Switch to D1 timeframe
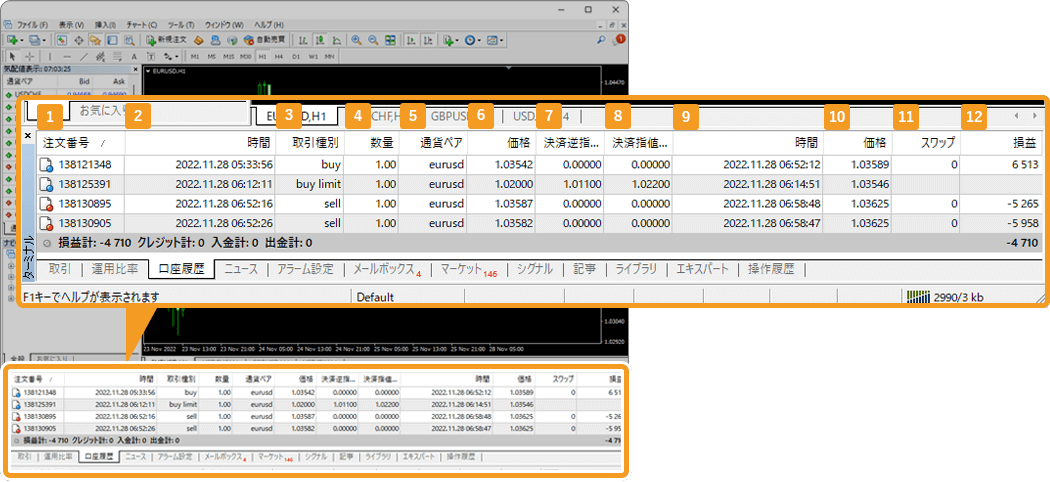Viewport: 1050px width, 482px height. pos(296,57)
